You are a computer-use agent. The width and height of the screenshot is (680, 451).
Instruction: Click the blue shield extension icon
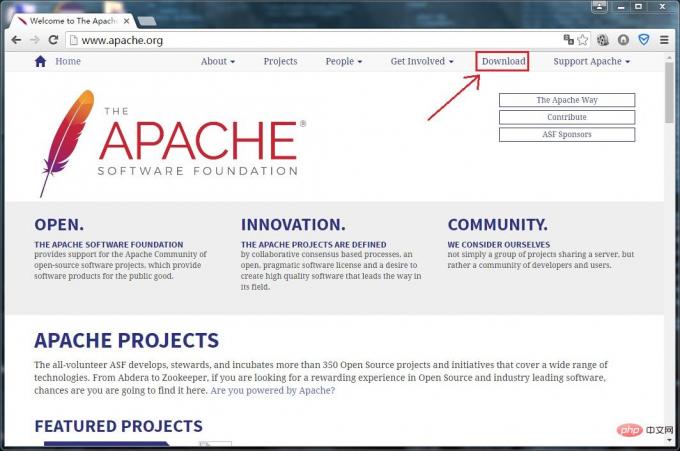tap(644, 40)
